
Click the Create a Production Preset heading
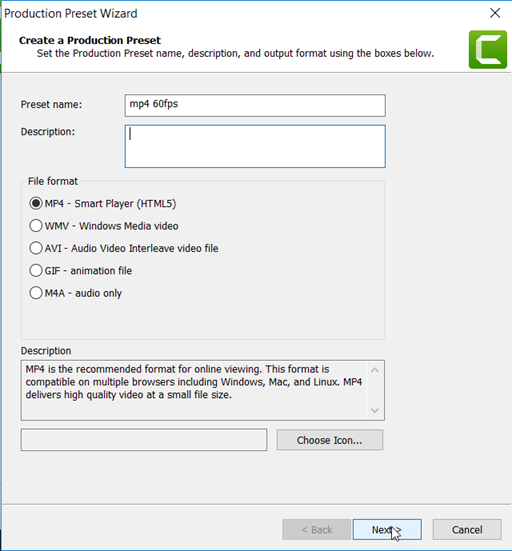click(90, 40)
